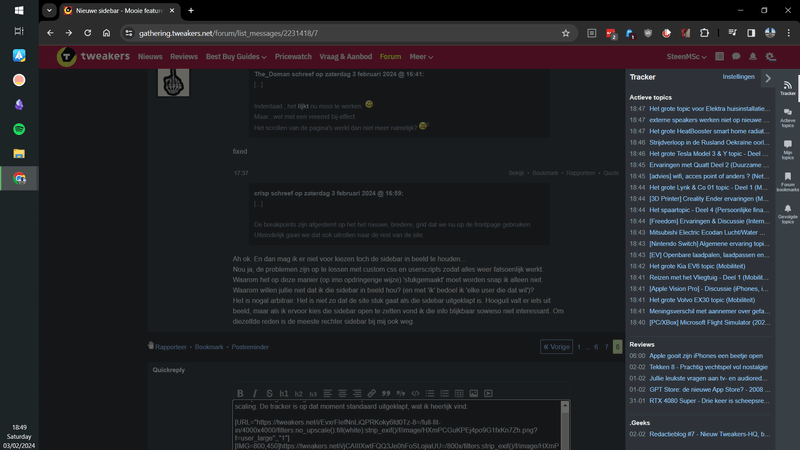
Task: Open the Tekken 8 review link
Action: [x=708, y=367]
